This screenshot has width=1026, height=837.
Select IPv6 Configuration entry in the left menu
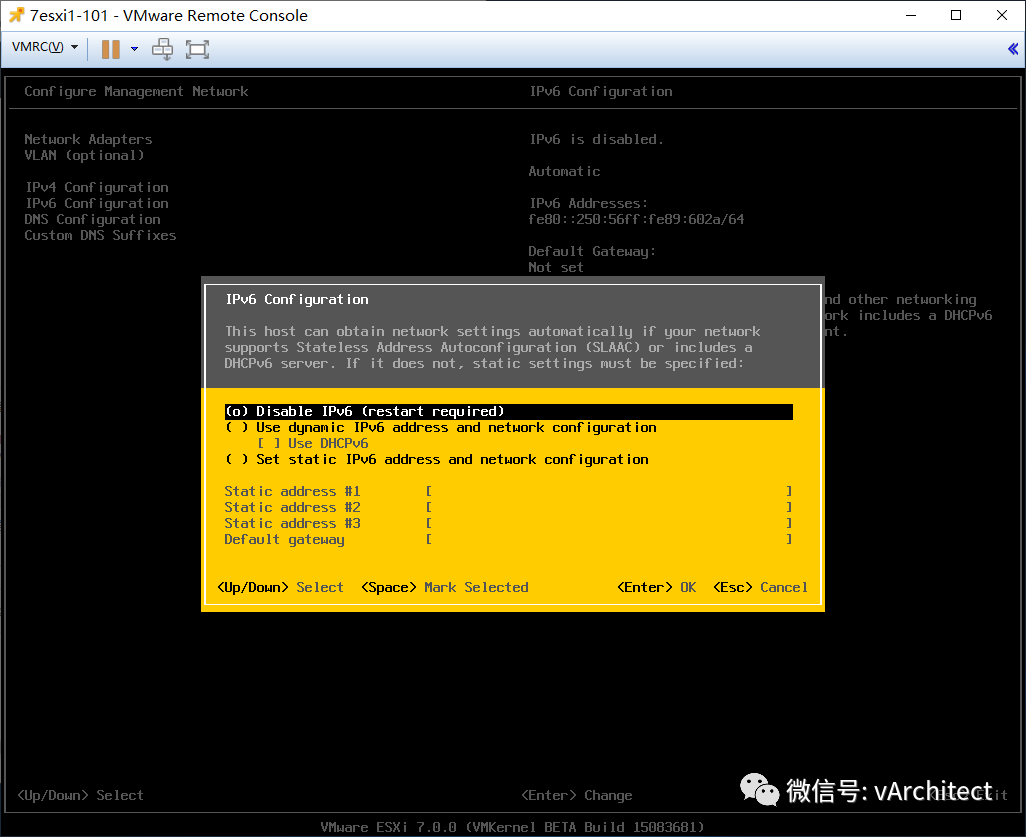(x=97, y=204)
